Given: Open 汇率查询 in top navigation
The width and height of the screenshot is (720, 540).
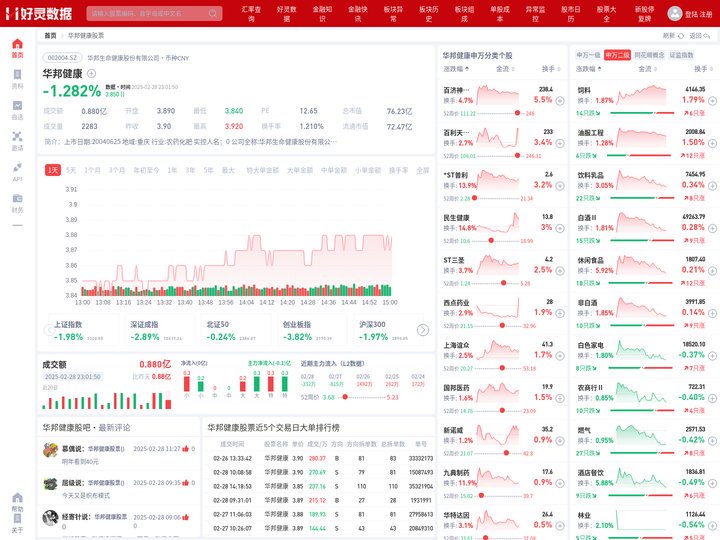Looking at the screenshot, I should click(251, 14).
